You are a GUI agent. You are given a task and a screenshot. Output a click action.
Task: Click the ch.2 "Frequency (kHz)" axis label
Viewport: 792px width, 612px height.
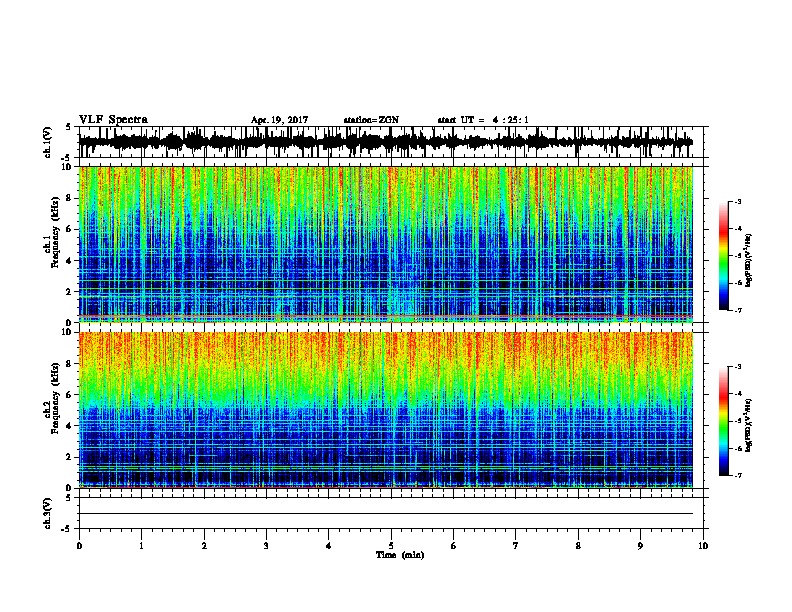click(55, 398)
